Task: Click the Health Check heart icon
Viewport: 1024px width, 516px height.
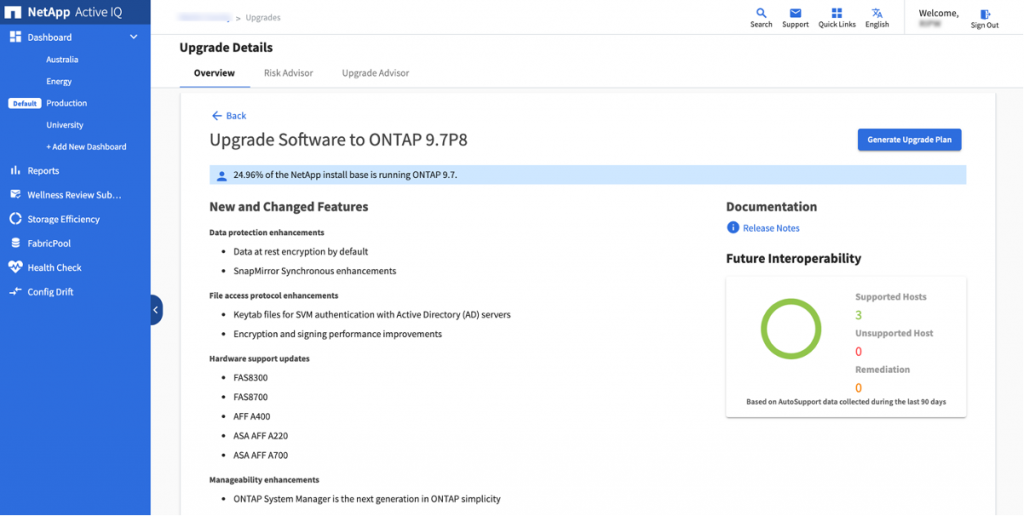Action: point(15,267)
